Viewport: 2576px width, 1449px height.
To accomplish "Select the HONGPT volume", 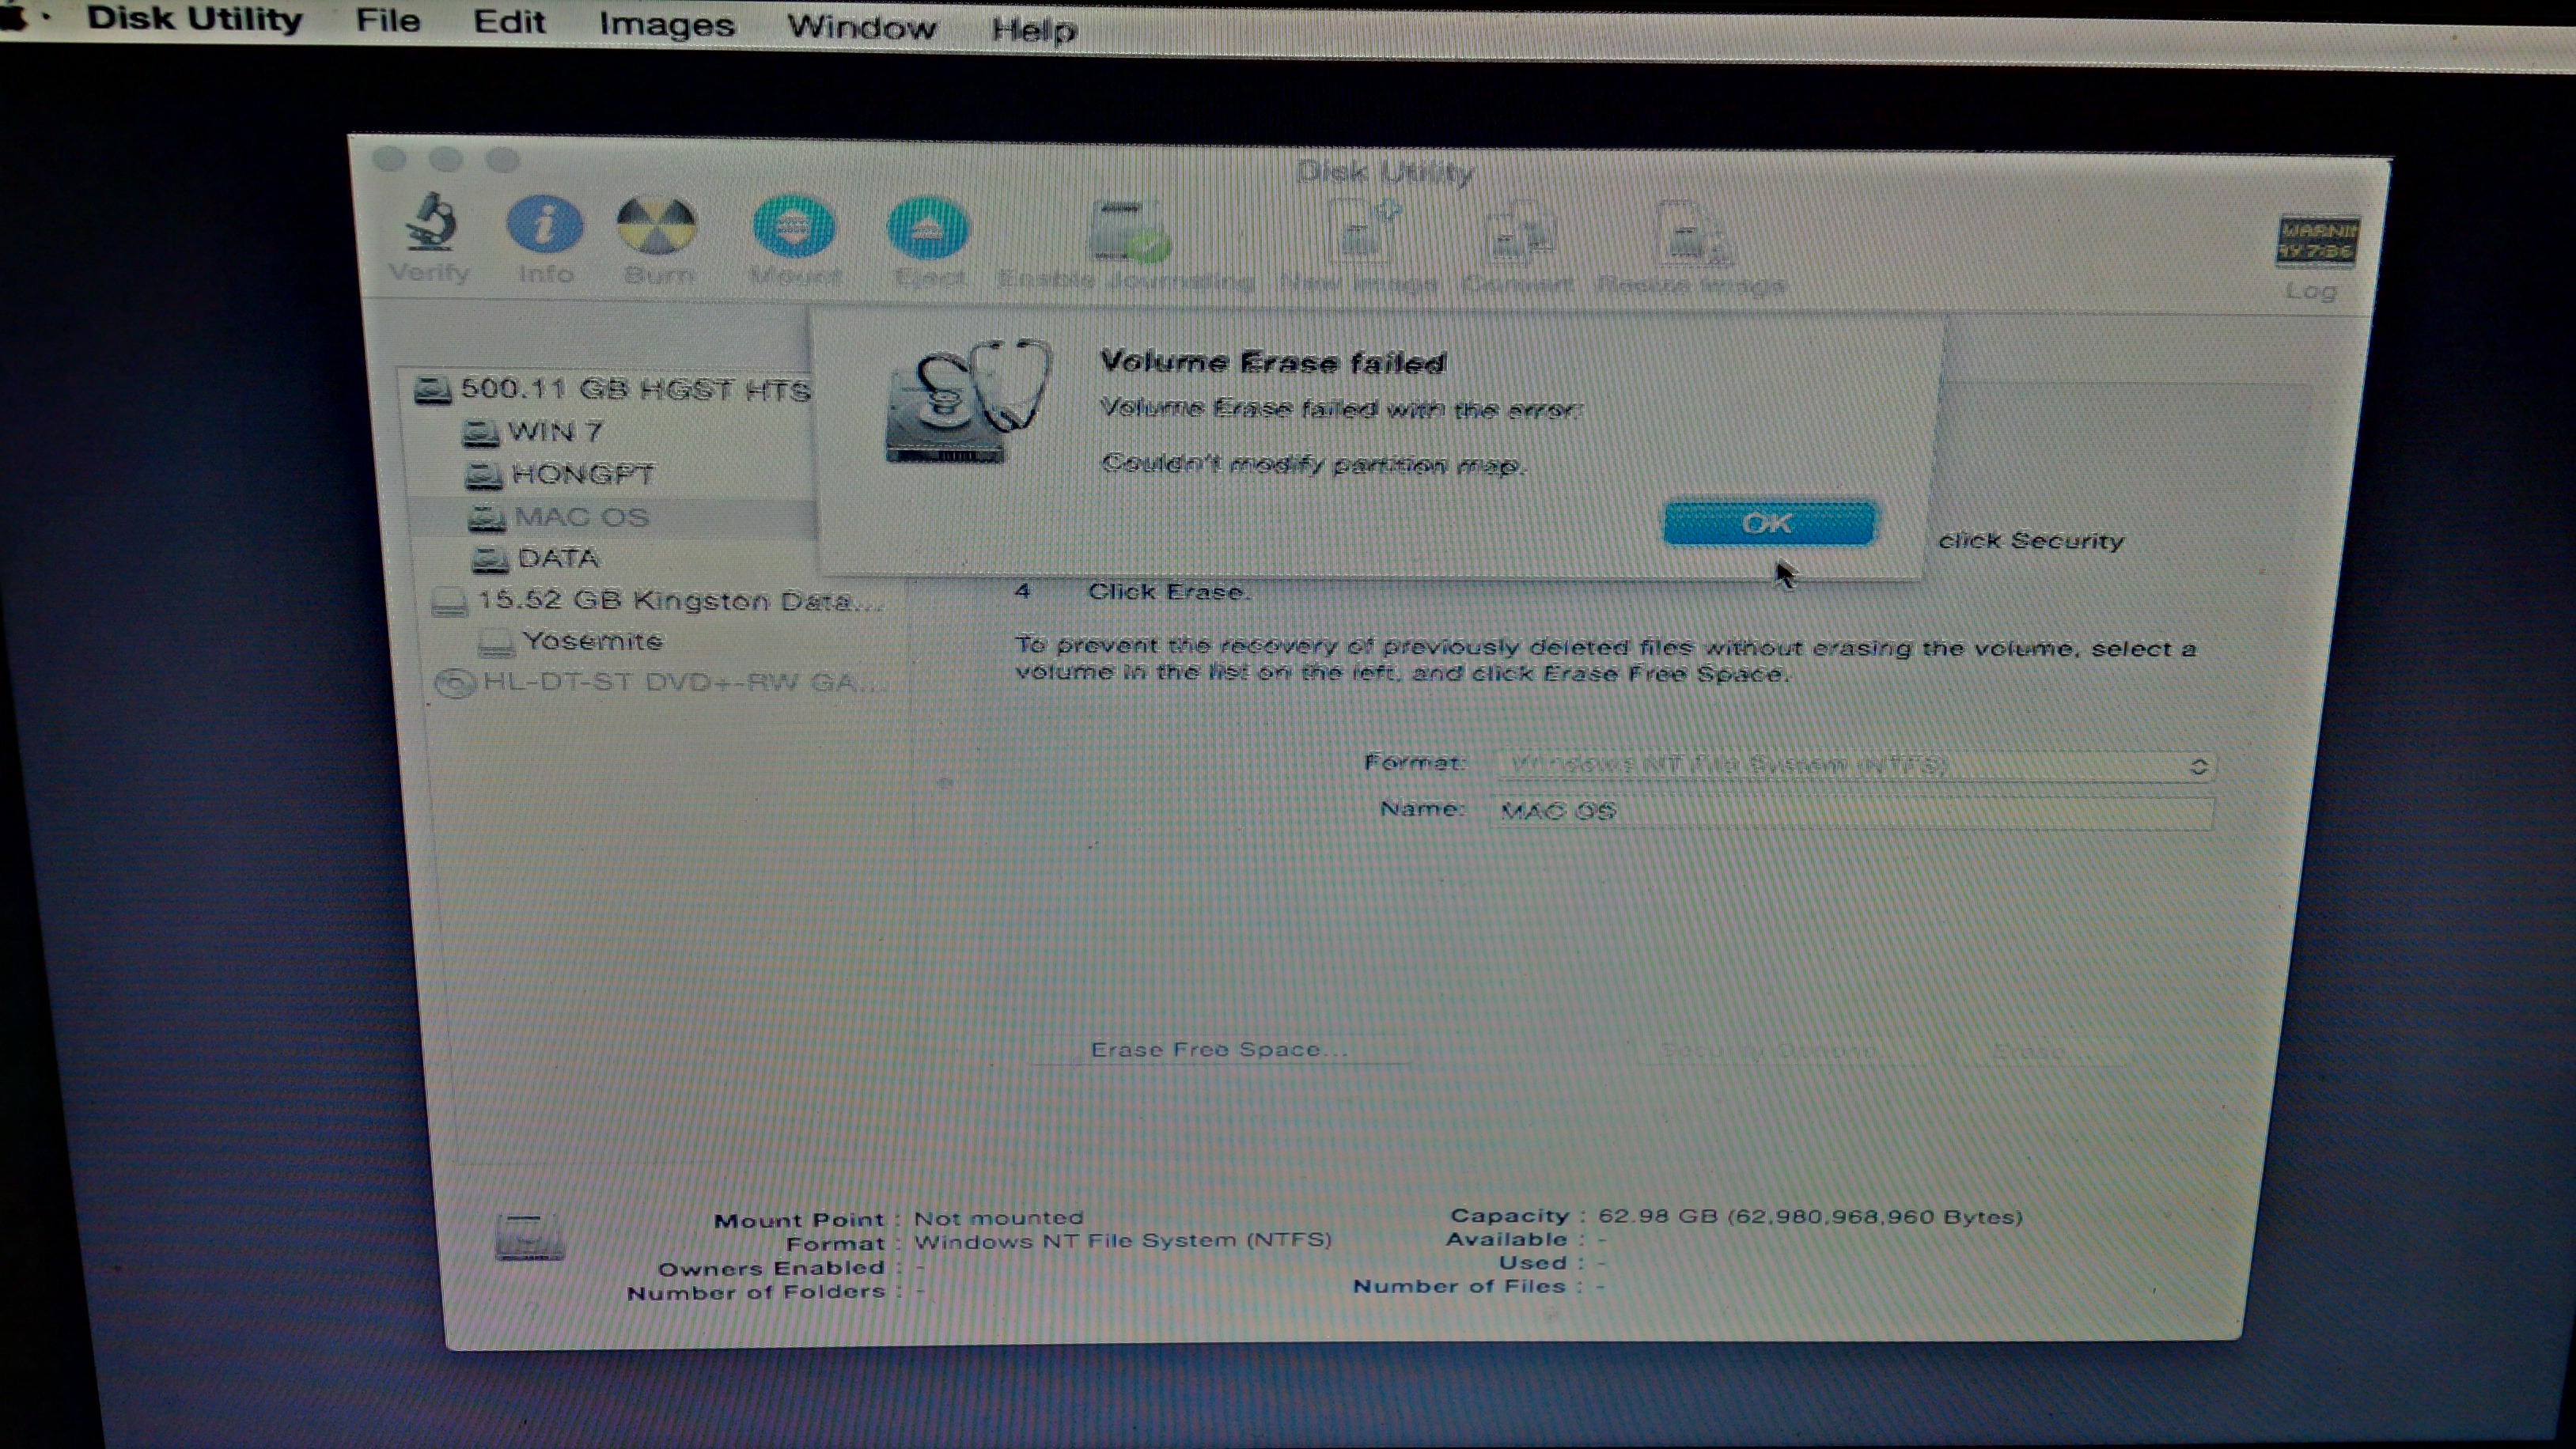I will coord(582,474).
